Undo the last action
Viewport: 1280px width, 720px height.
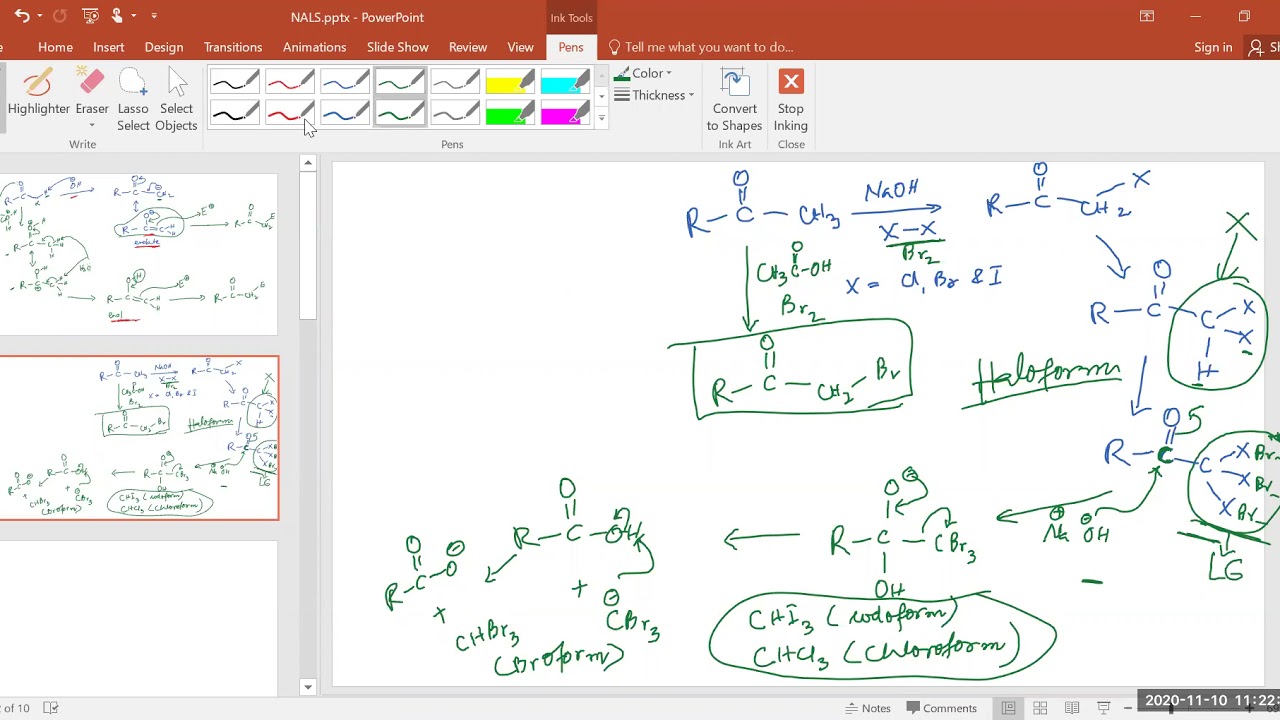22,16
